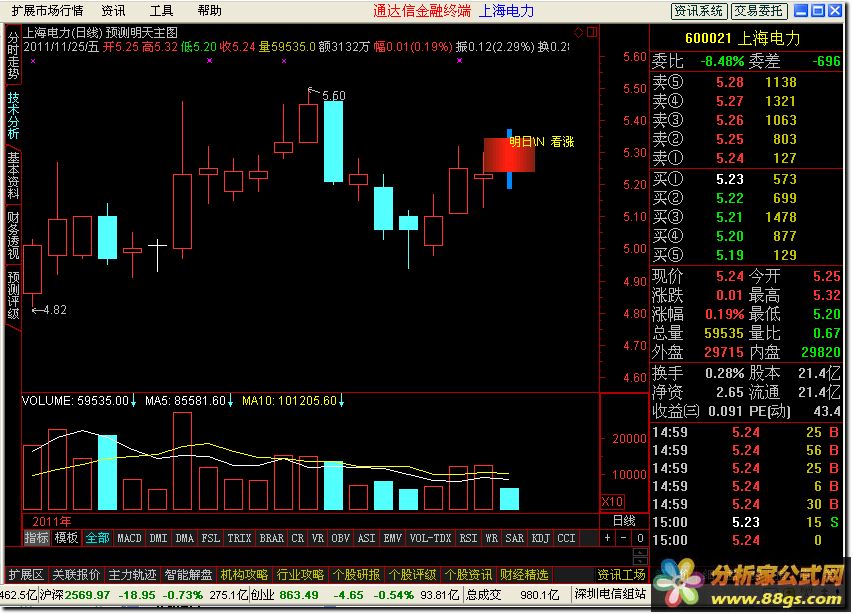The width and height of the screenshot is (853, 614).
Task: Click the MA10 down arrow in volume pane
Action: tap(341, 401)
